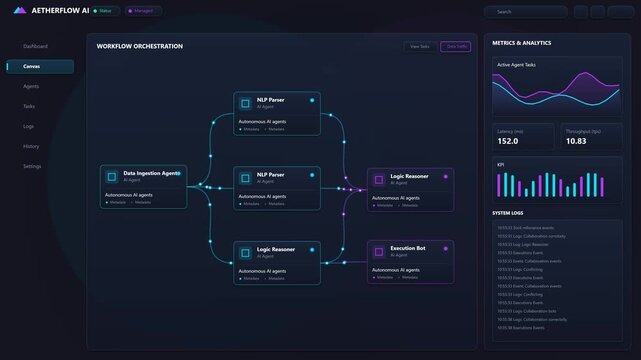Click the 'Data Ingestion Agent' node title
The height and width of the screenshot is (360, 641).
point(150,173)
